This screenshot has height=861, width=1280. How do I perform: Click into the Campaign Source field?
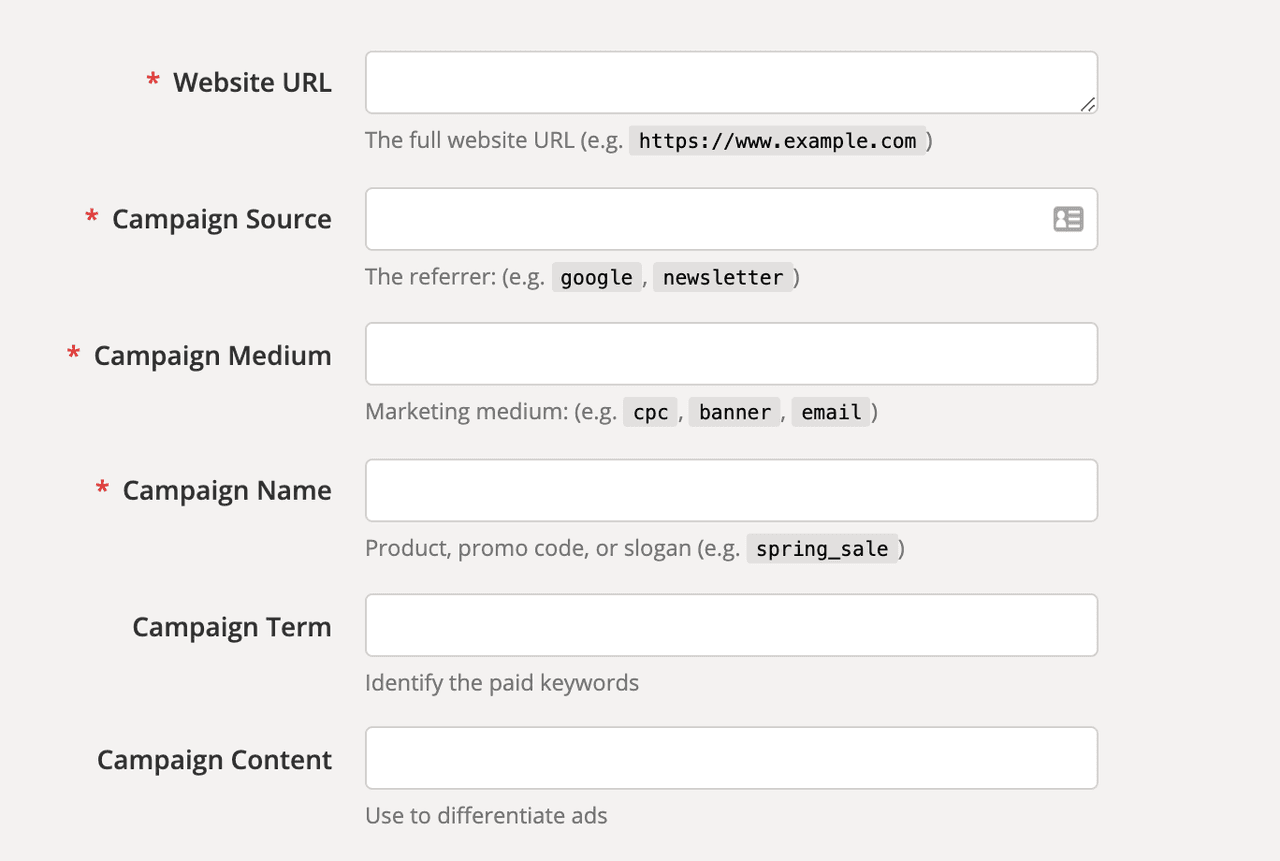tap(700, 219)
